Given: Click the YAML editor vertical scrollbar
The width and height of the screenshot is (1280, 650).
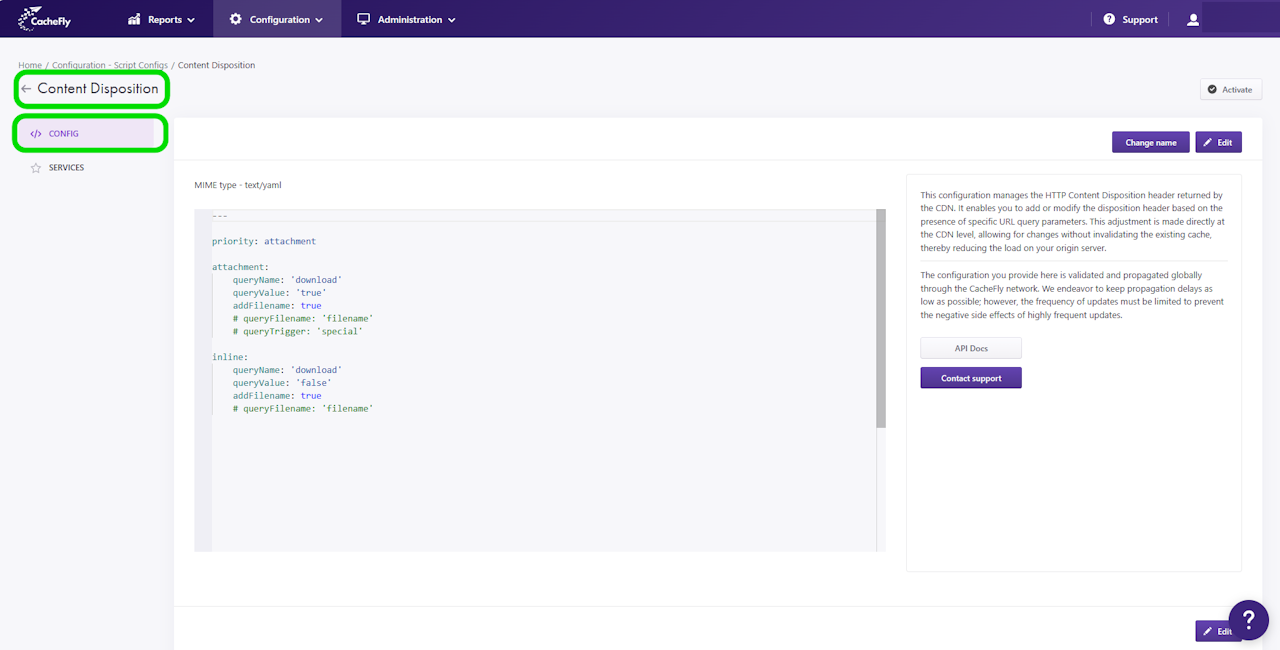Looking at the screenshot, I should [881, 318].
